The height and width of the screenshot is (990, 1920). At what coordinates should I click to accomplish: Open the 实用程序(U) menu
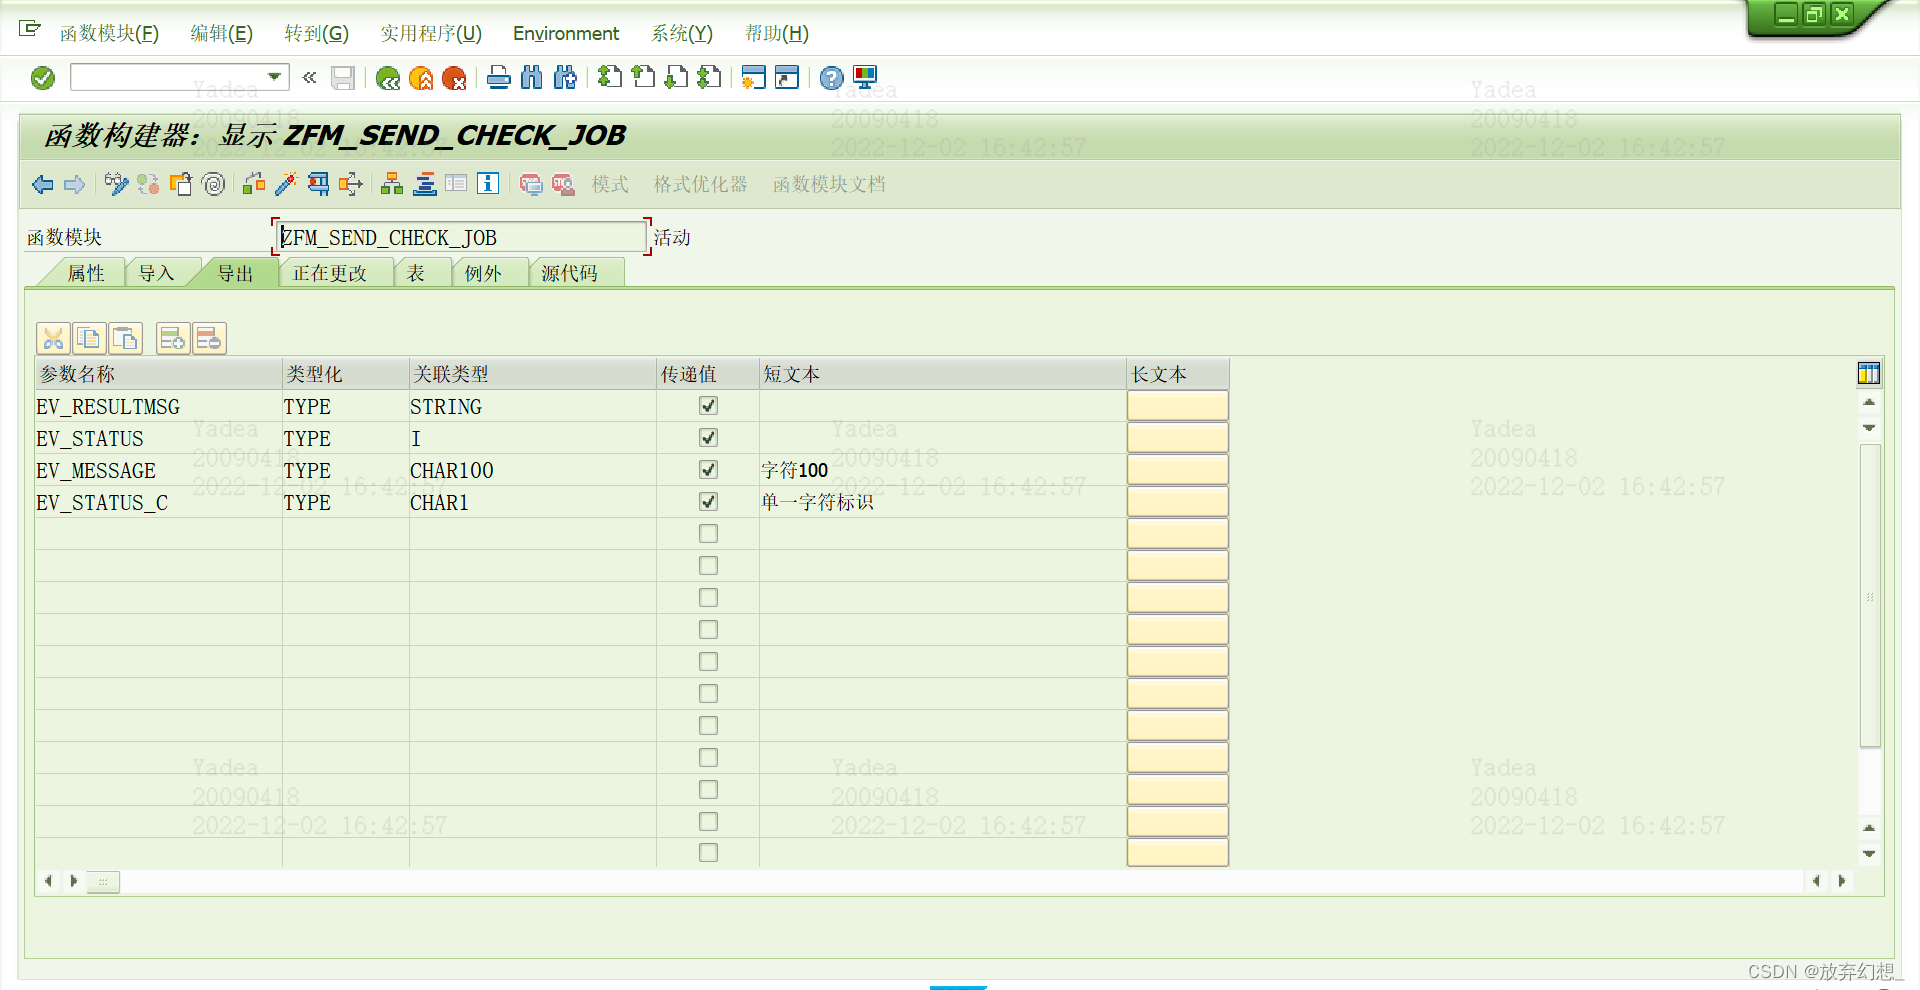tap(431, 33)
